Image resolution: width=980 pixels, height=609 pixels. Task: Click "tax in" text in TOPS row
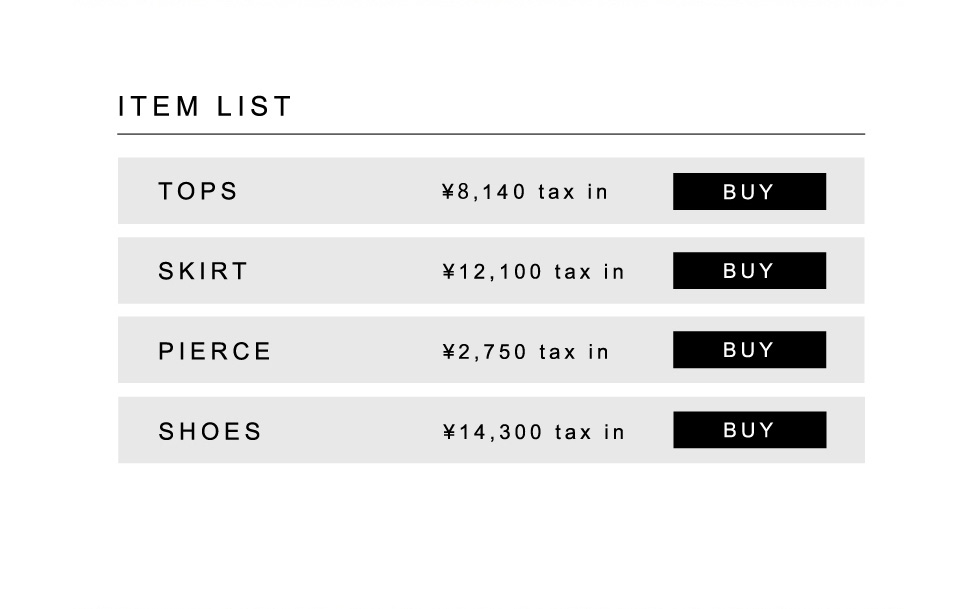[x=573, y=192]
